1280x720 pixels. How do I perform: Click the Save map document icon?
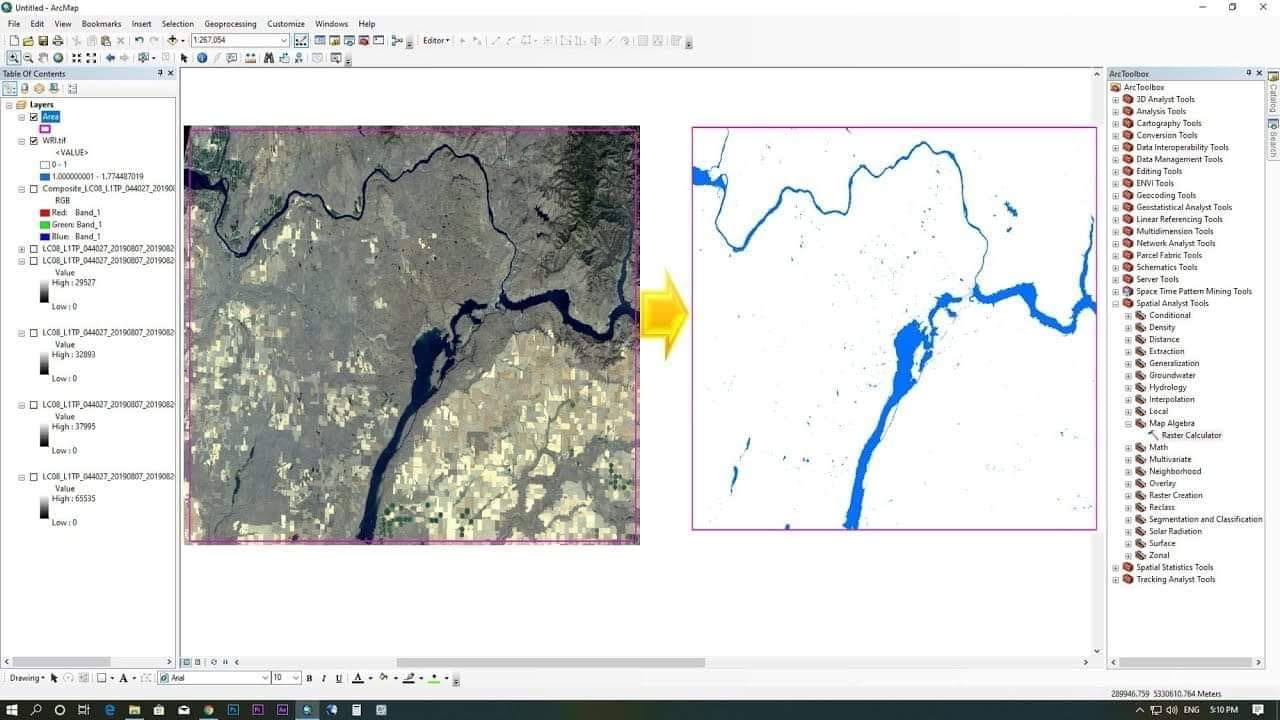coord(43,41)
